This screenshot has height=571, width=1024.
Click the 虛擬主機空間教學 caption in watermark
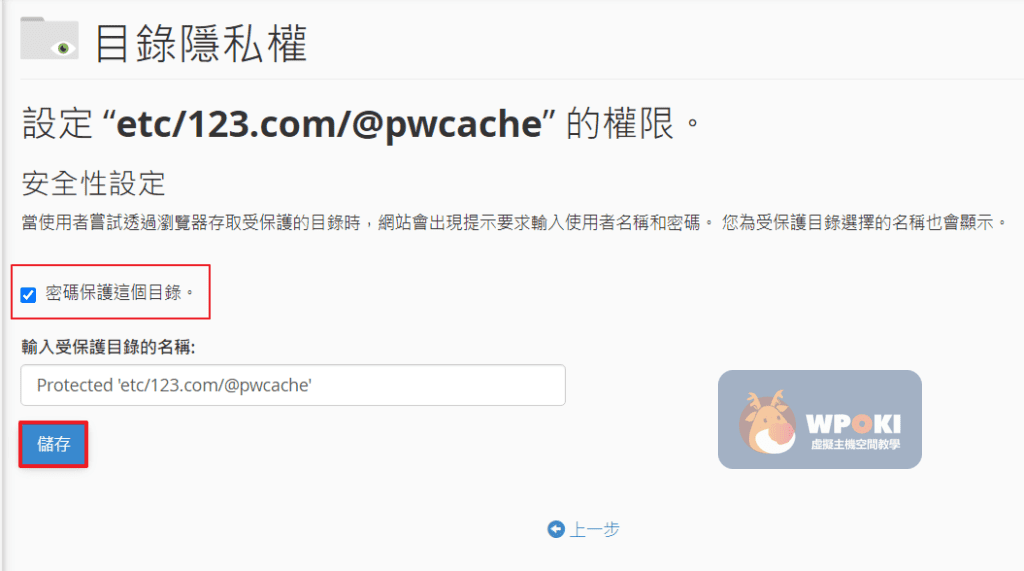855,445
